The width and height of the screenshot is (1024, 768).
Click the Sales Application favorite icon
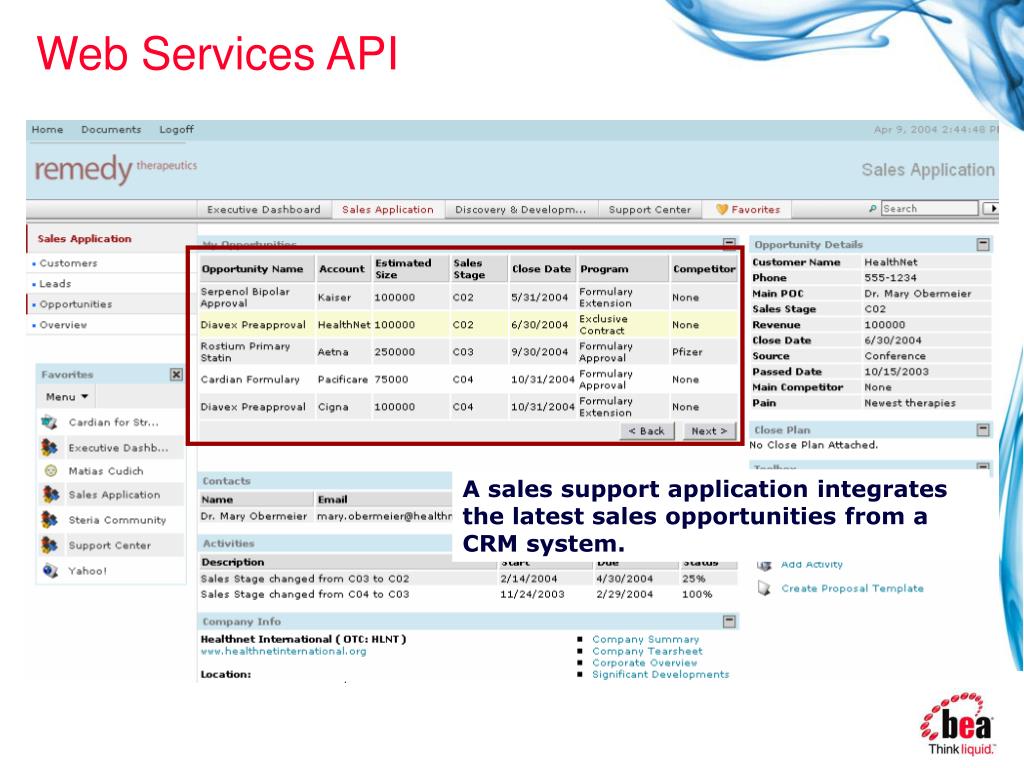pyautogui.click(x=50, y=494)
